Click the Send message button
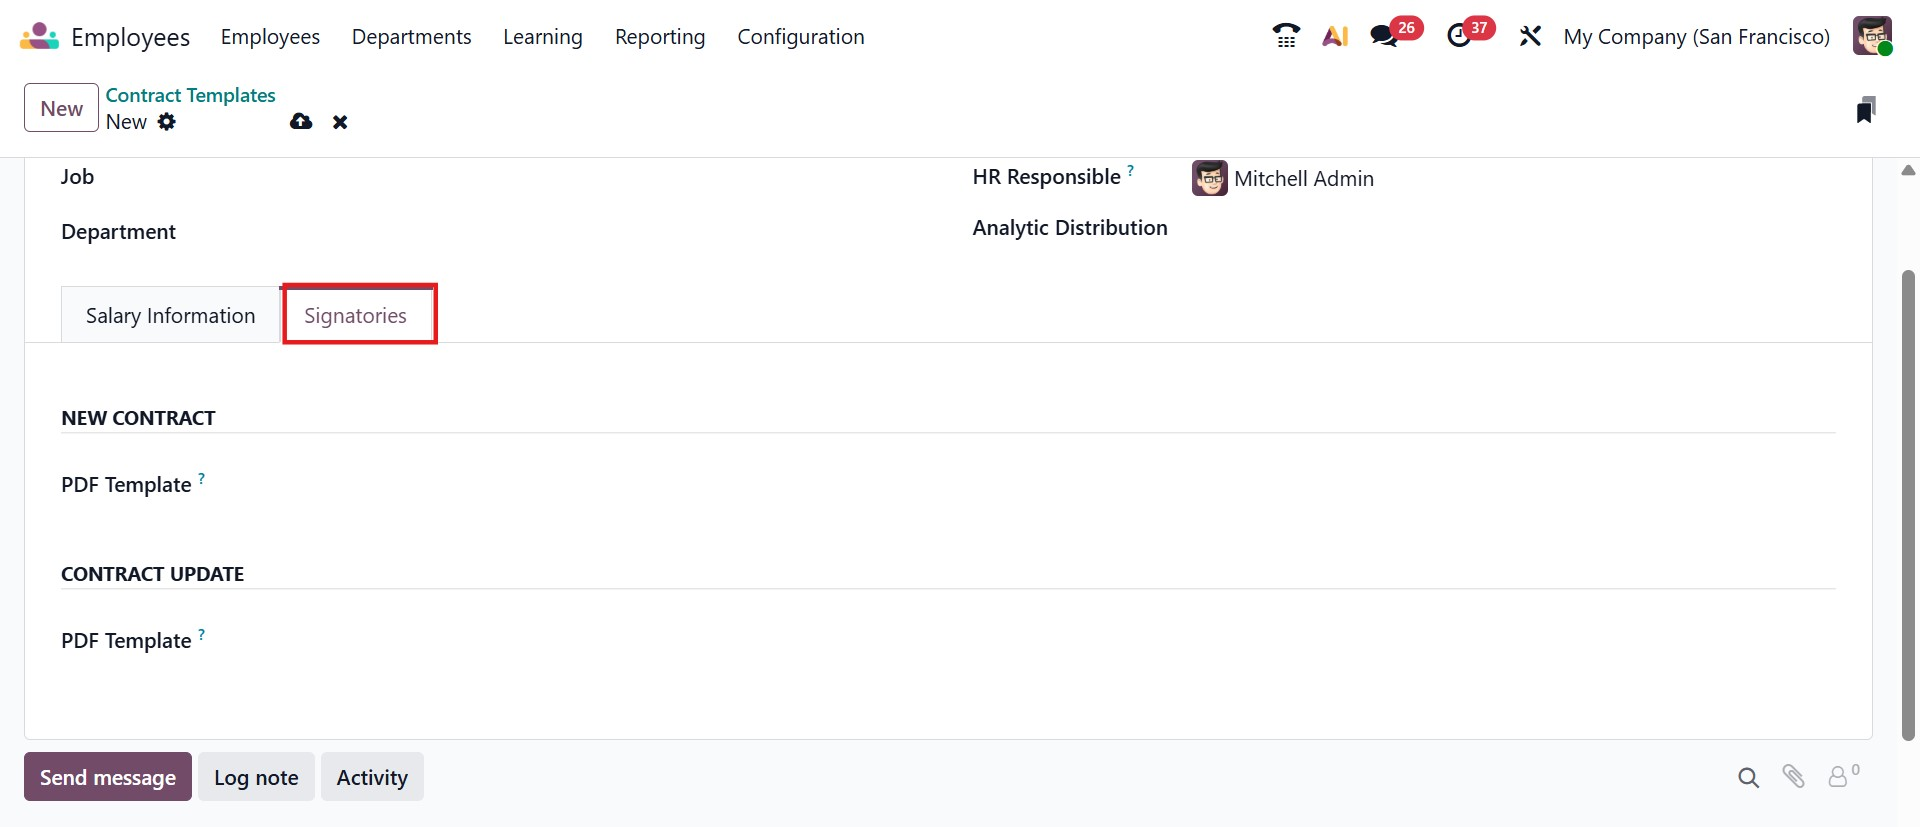This screenshot has width=1920, height=827. coord(108,778)
